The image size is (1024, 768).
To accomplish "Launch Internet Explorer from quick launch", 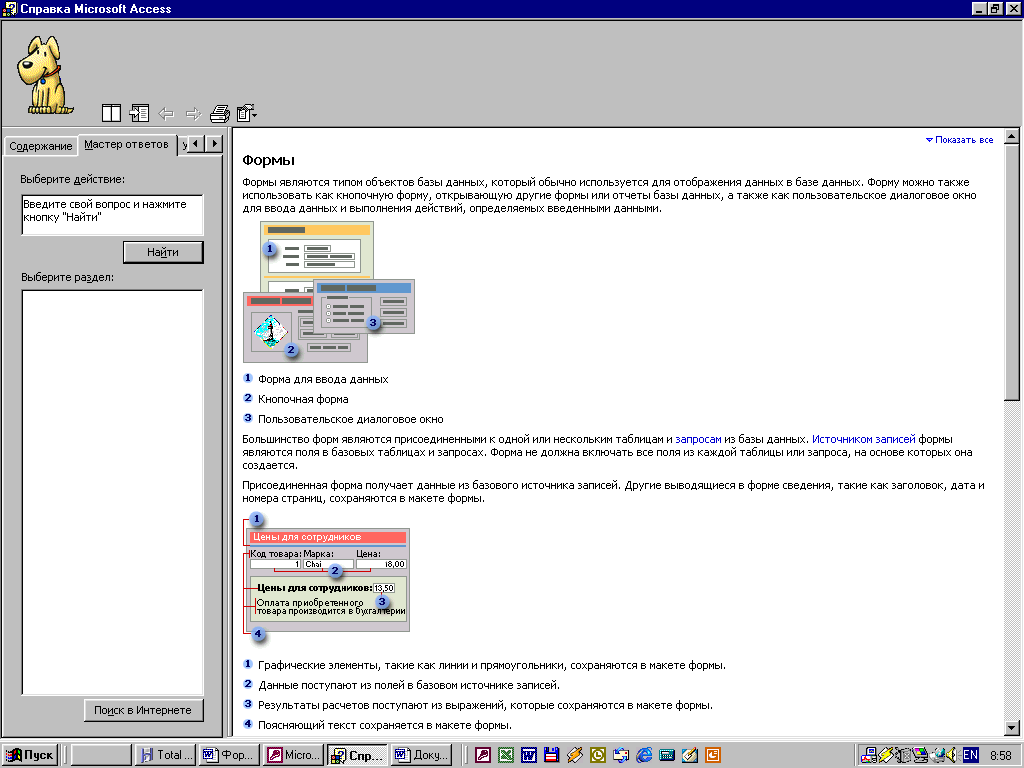I will coord(644,755).
